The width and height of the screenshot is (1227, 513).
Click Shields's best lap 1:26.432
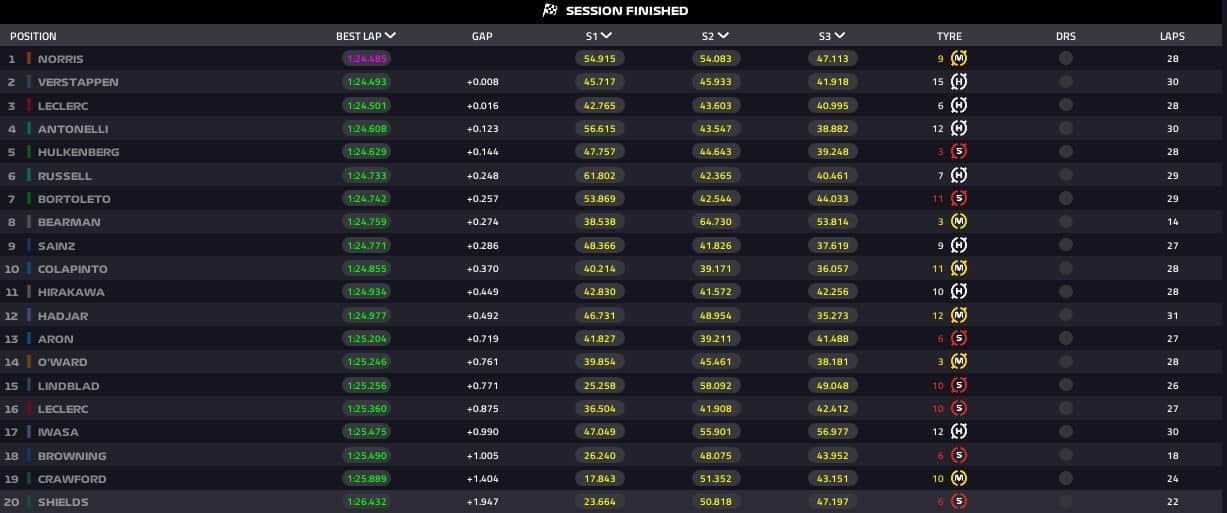tap(366, 502)
